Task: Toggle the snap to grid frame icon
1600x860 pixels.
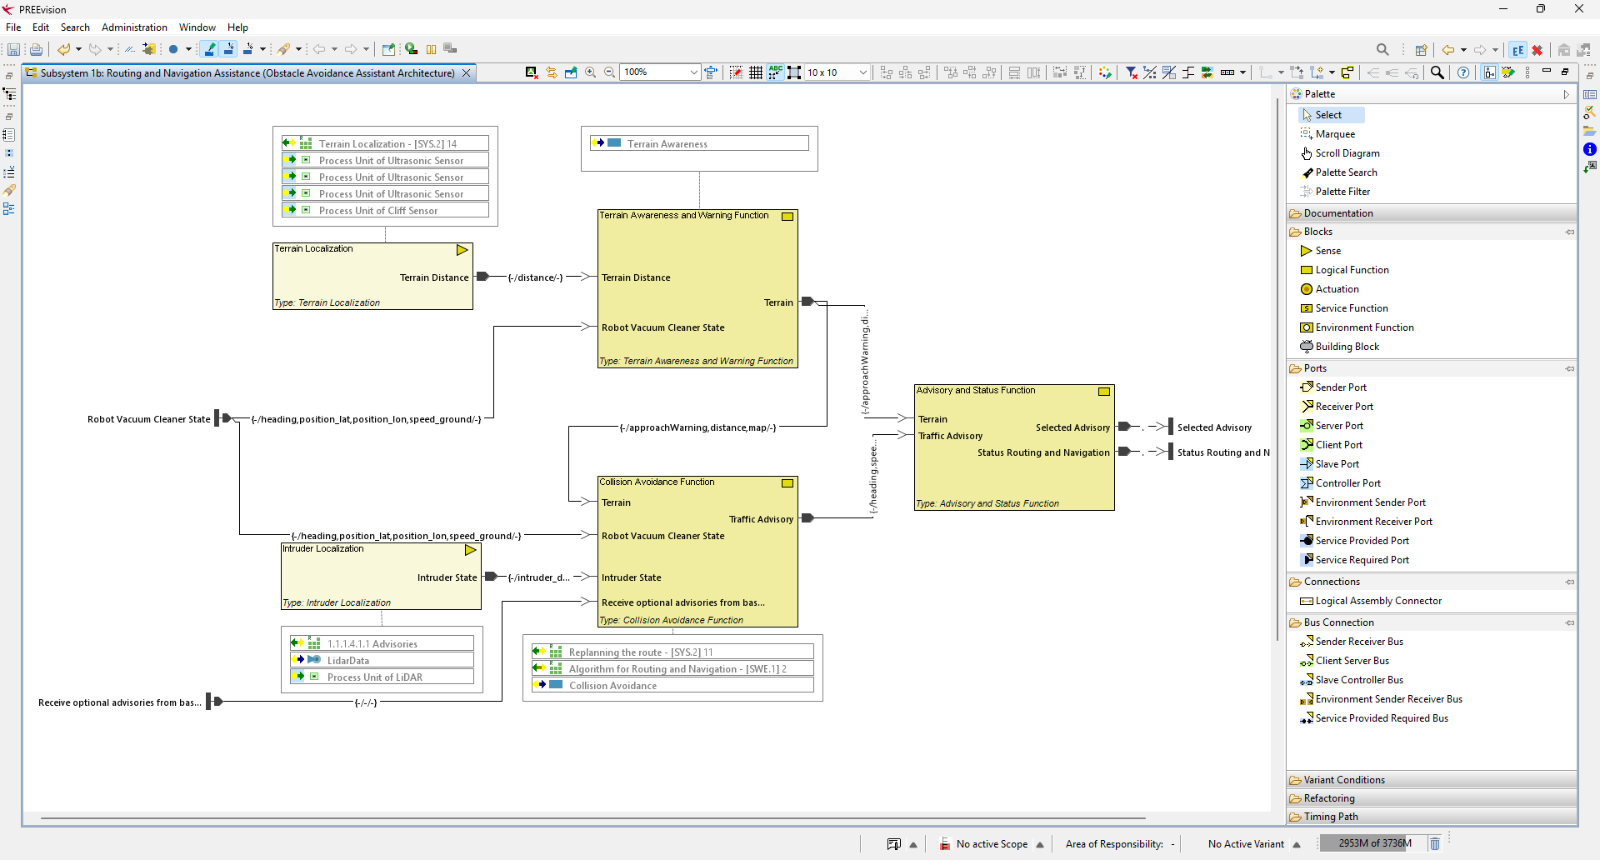Action: click(x=794, y=72)
